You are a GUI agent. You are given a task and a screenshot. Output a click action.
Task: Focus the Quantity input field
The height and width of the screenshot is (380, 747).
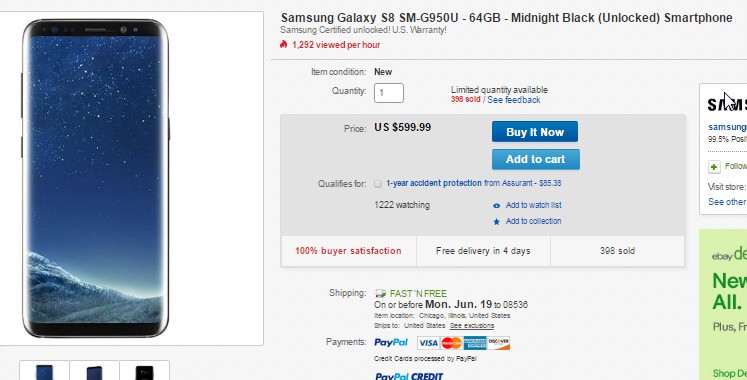click(389, 93)
